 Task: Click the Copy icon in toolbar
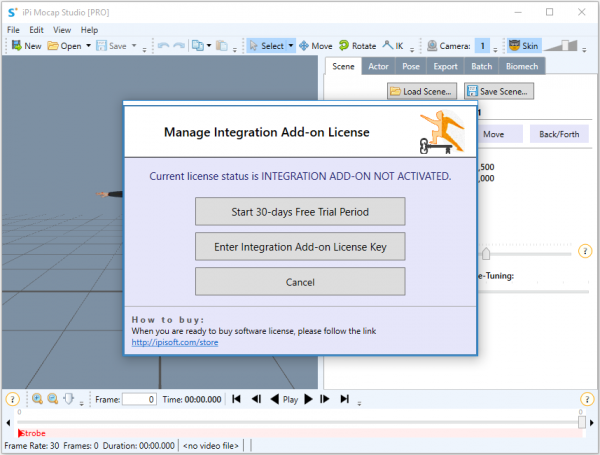[x=198, y=46]
